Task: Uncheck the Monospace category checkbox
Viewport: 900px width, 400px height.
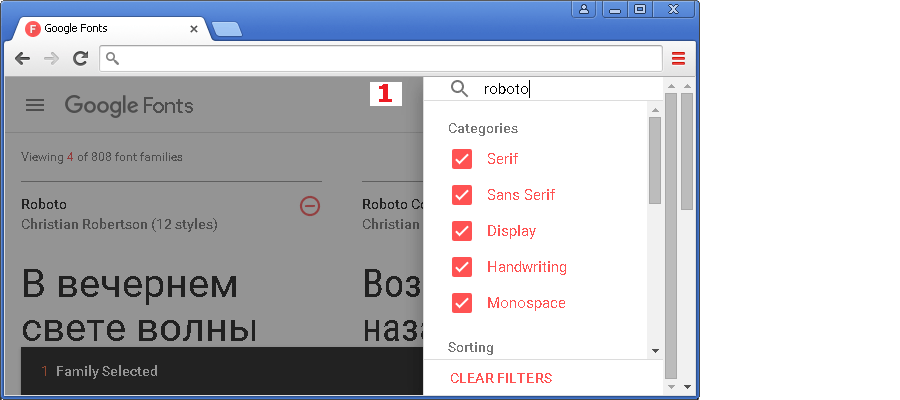Action: pyautogui.click(x=462, y=303)
